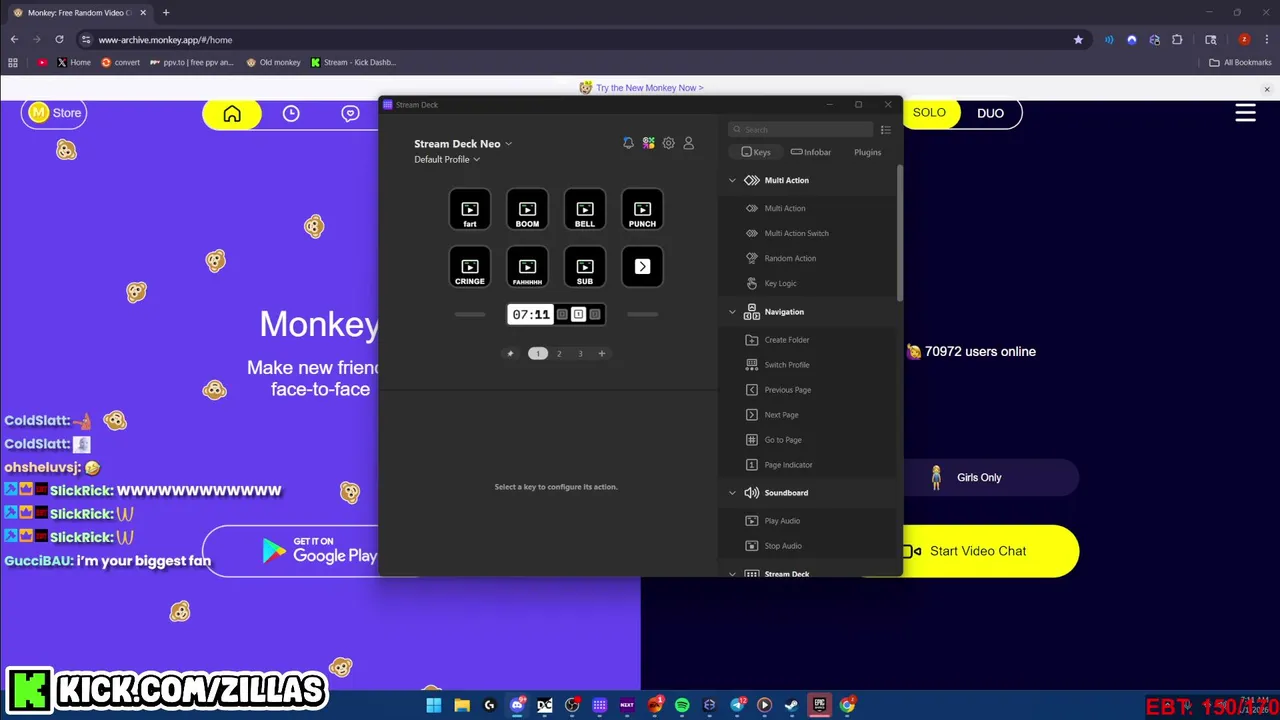The width and height of the screenshot is (1280, 720).
Task: Open Stream Deck preferences gear
Action: coord(669,144)
